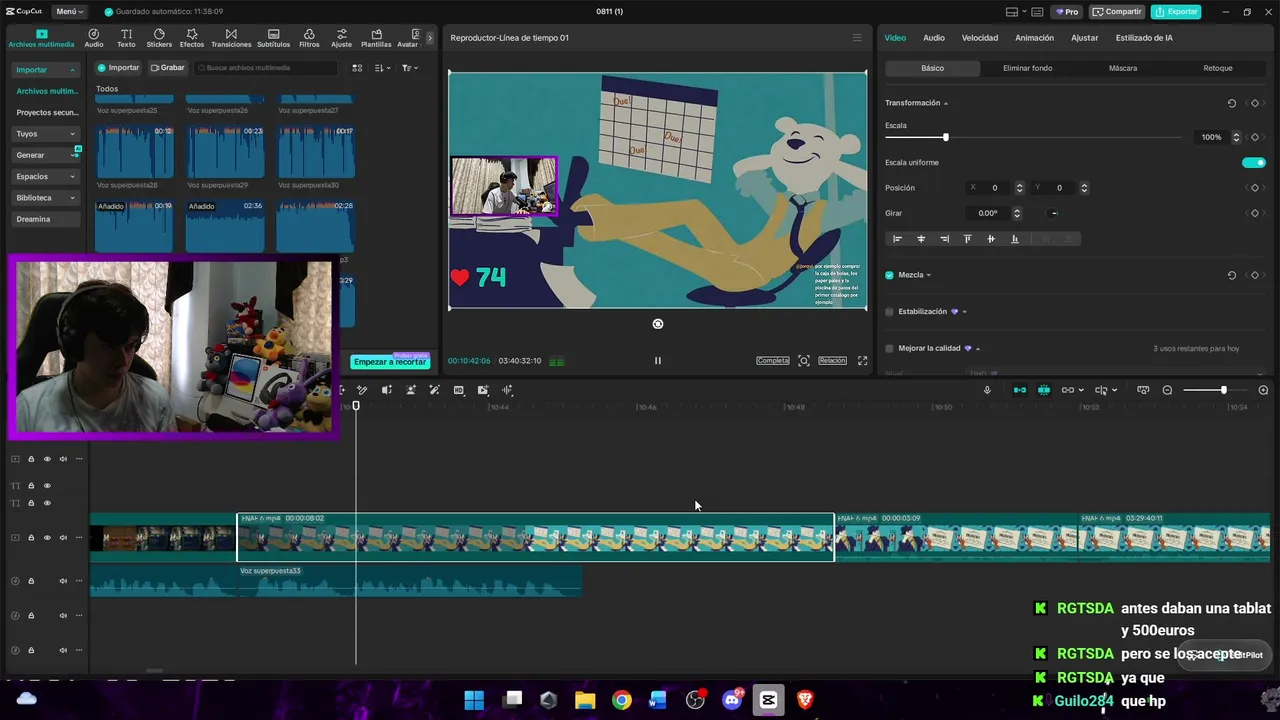Viewport: 1280px width, 720px height.
Task: Open Discord from the taskbar
Action: (732, 700)
